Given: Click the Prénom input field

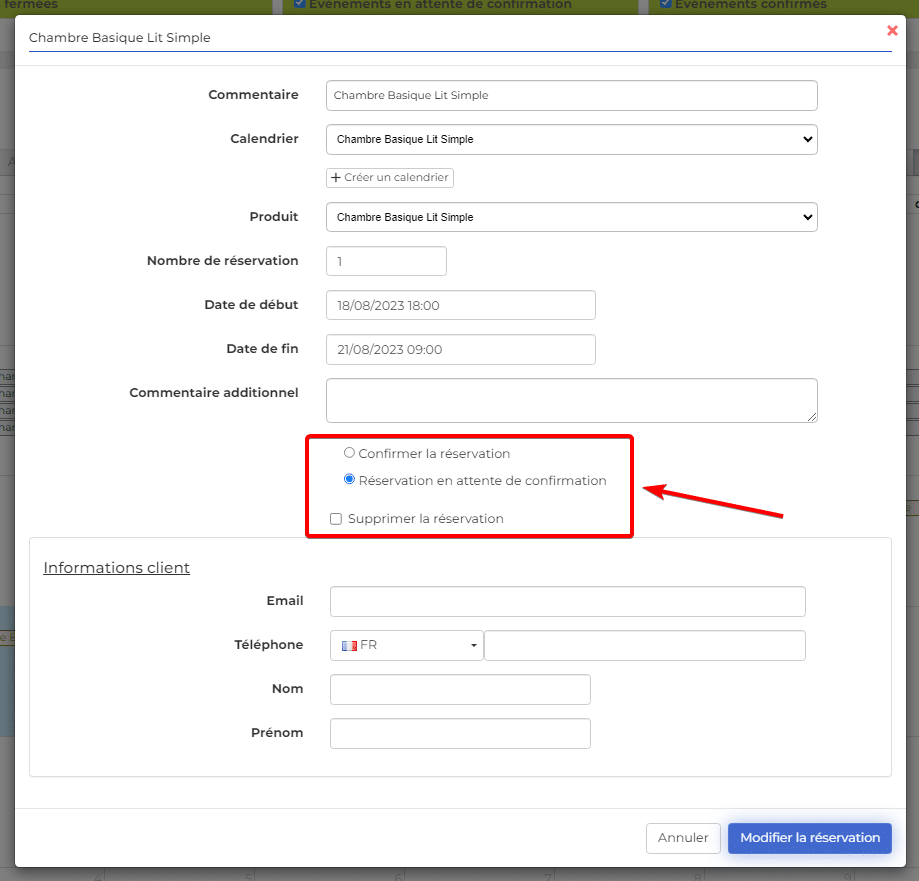Looking at the screenshot, I should (x=460, y=733).
